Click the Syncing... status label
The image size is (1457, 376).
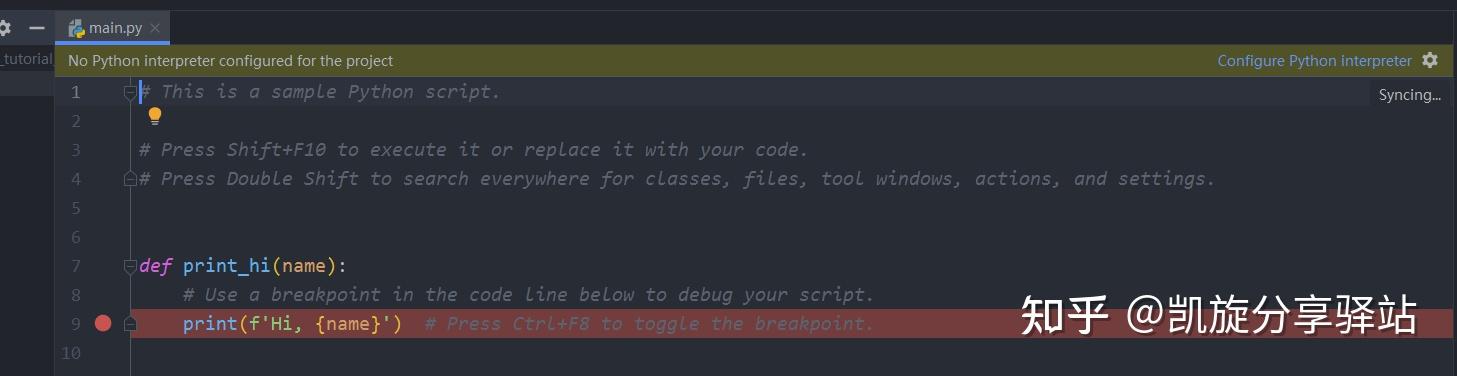click(1410, 95)
